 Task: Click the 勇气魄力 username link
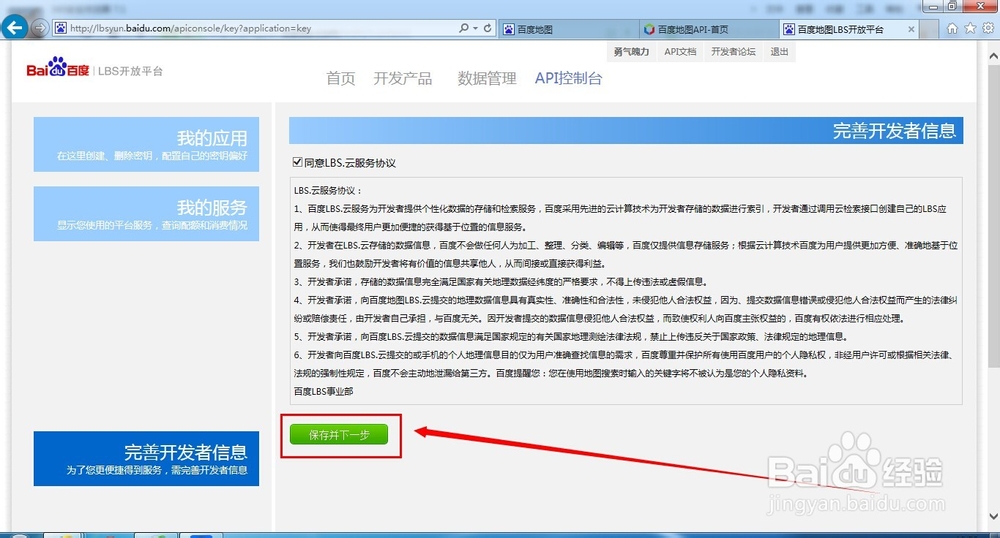click(x=631, y=52)
